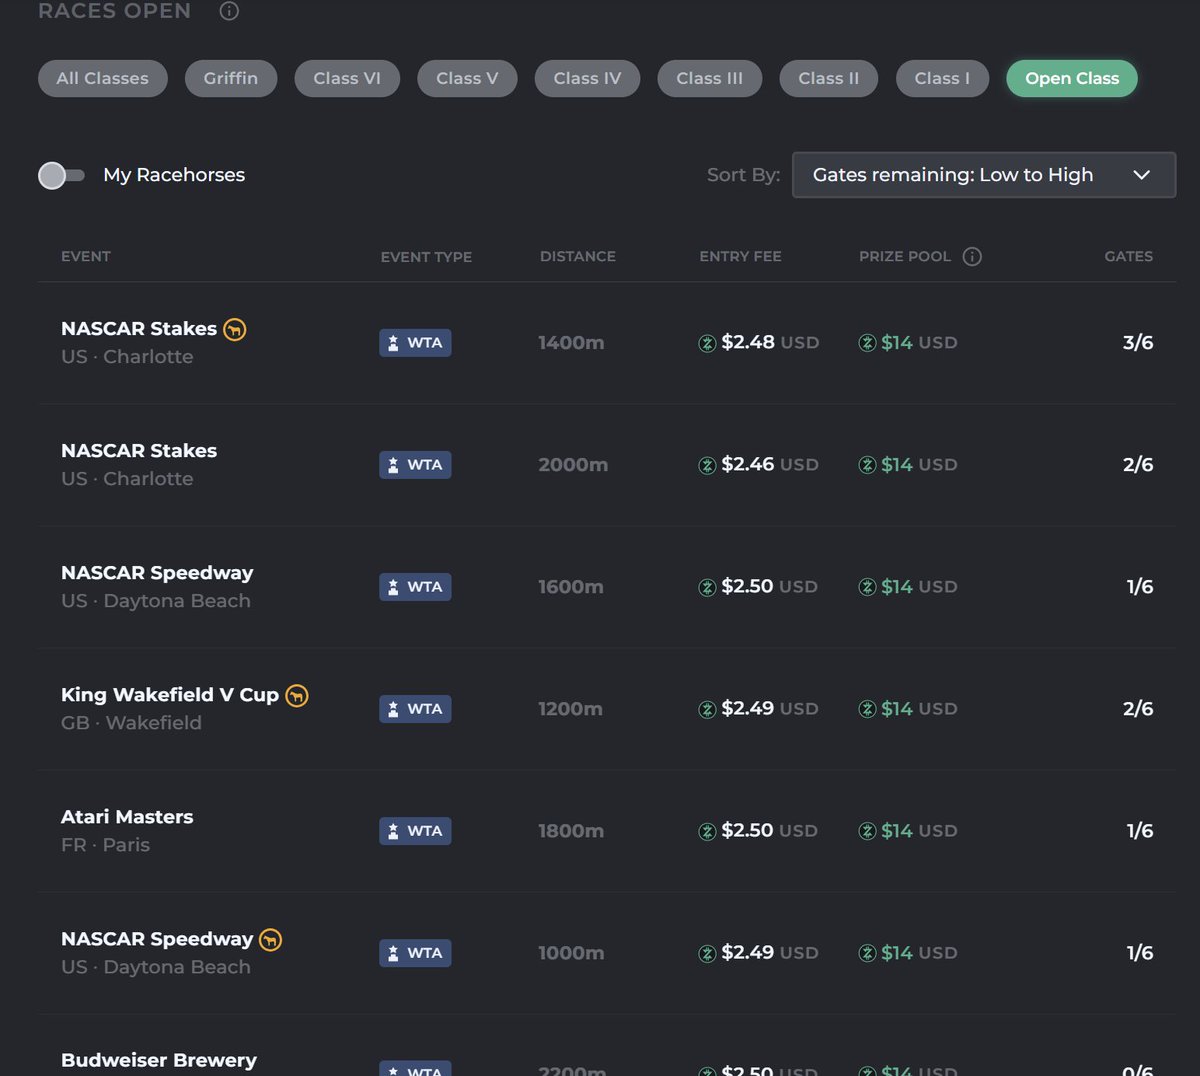Click the WTA badge on the 1000m race

[x=415, y=953]
